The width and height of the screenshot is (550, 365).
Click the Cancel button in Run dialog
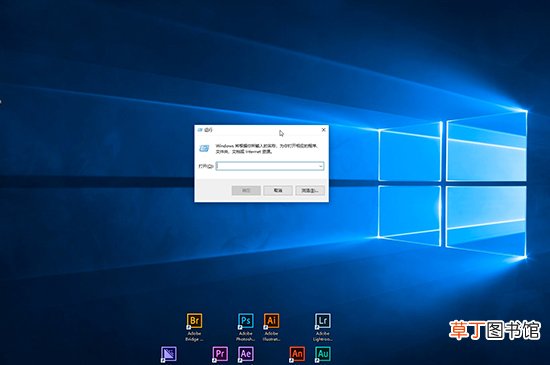tap(278, 190)
